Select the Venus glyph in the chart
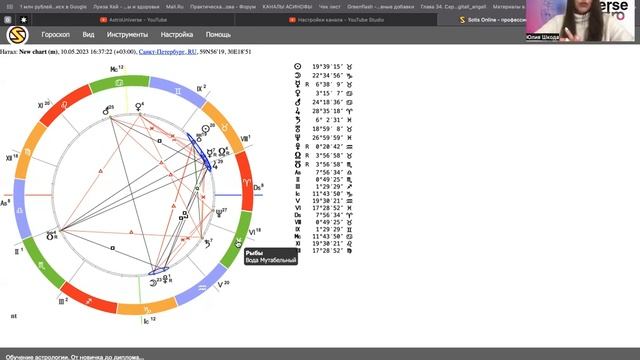This screenshot has width=640, height=360. point(139,107)
